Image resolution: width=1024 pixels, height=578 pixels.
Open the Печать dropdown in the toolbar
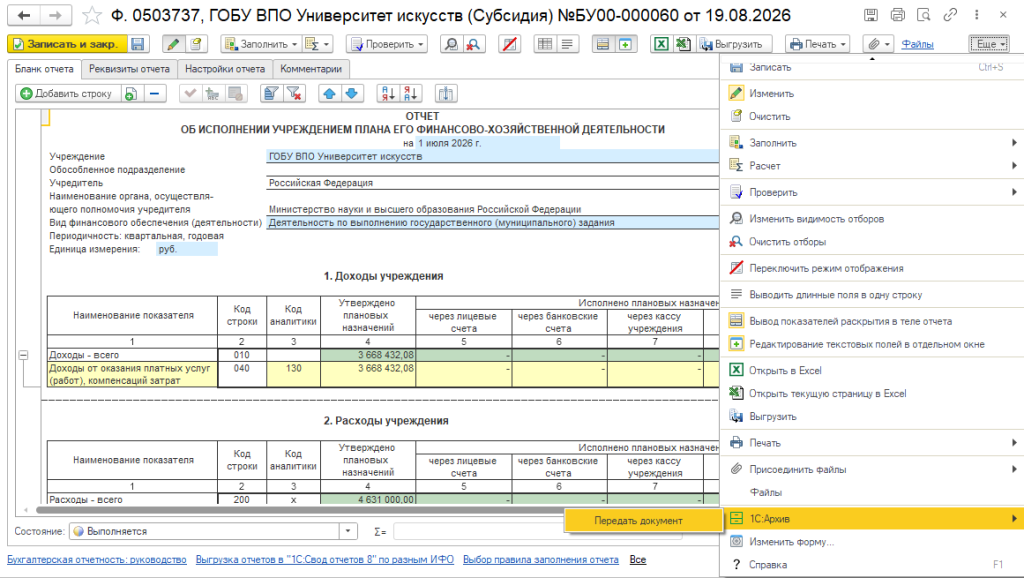click(818, 44)
